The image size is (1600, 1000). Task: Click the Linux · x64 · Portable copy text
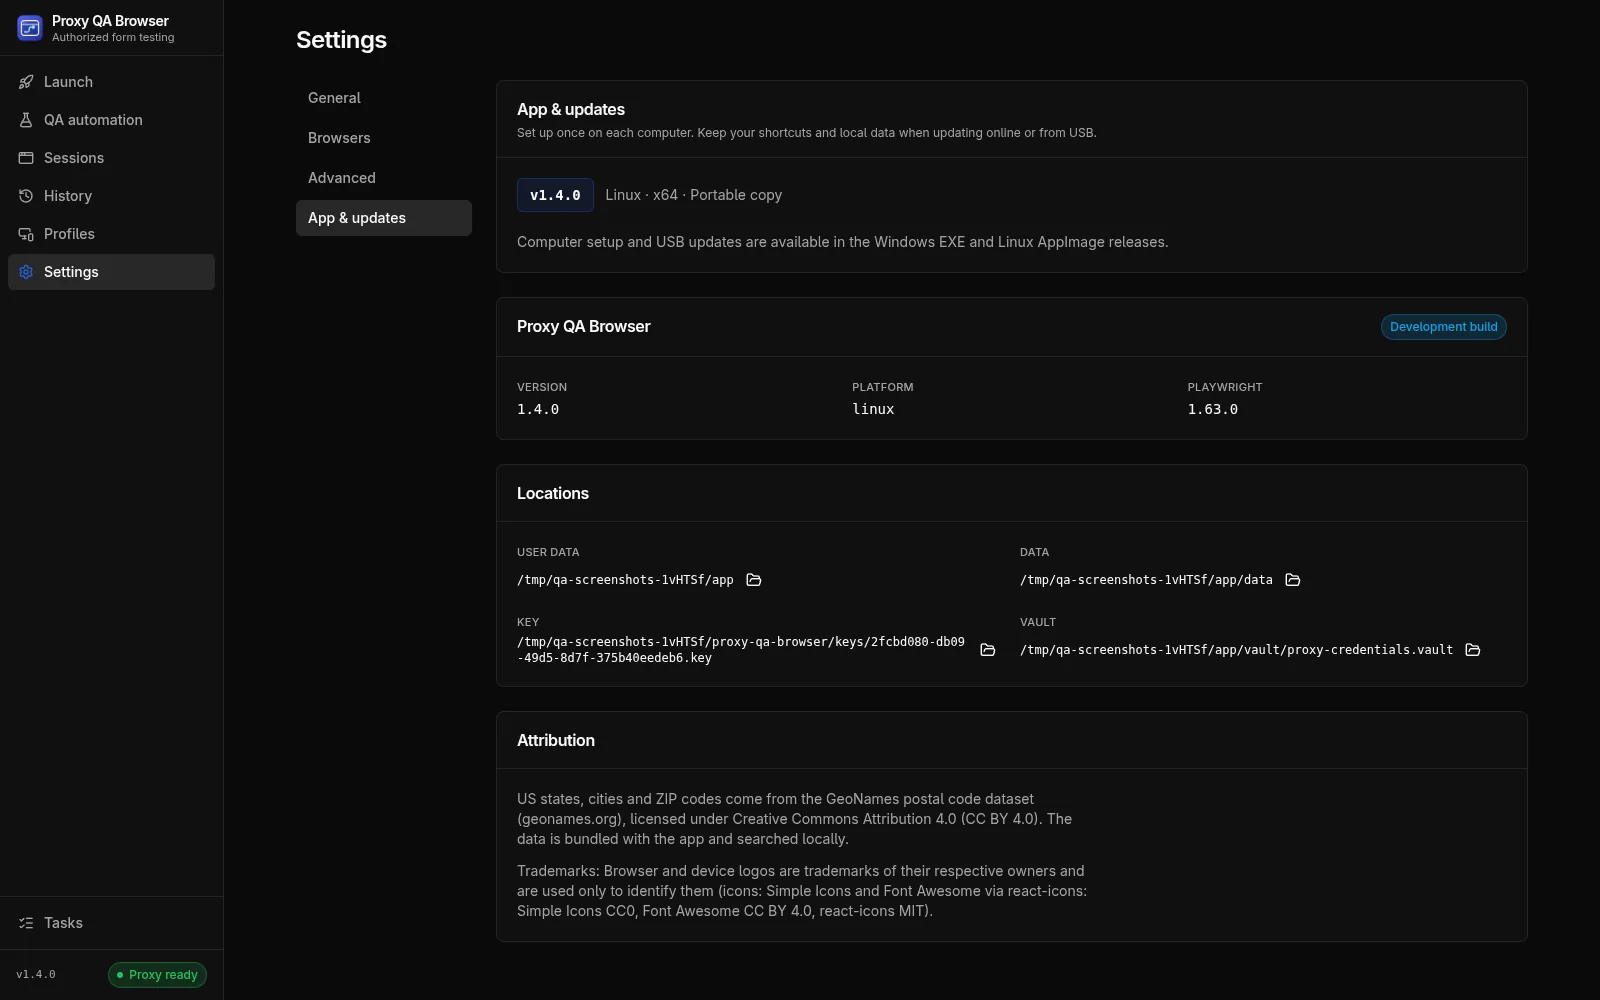[x=694, y=195]
